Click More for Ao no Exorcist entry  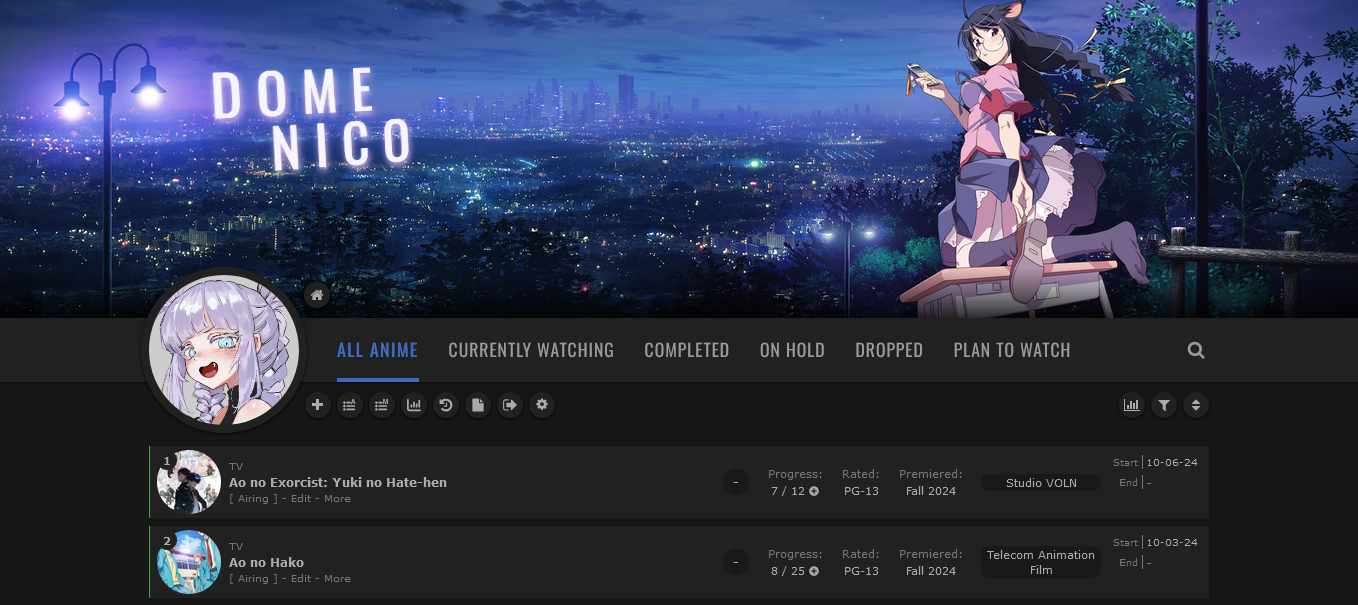[337, 498]
